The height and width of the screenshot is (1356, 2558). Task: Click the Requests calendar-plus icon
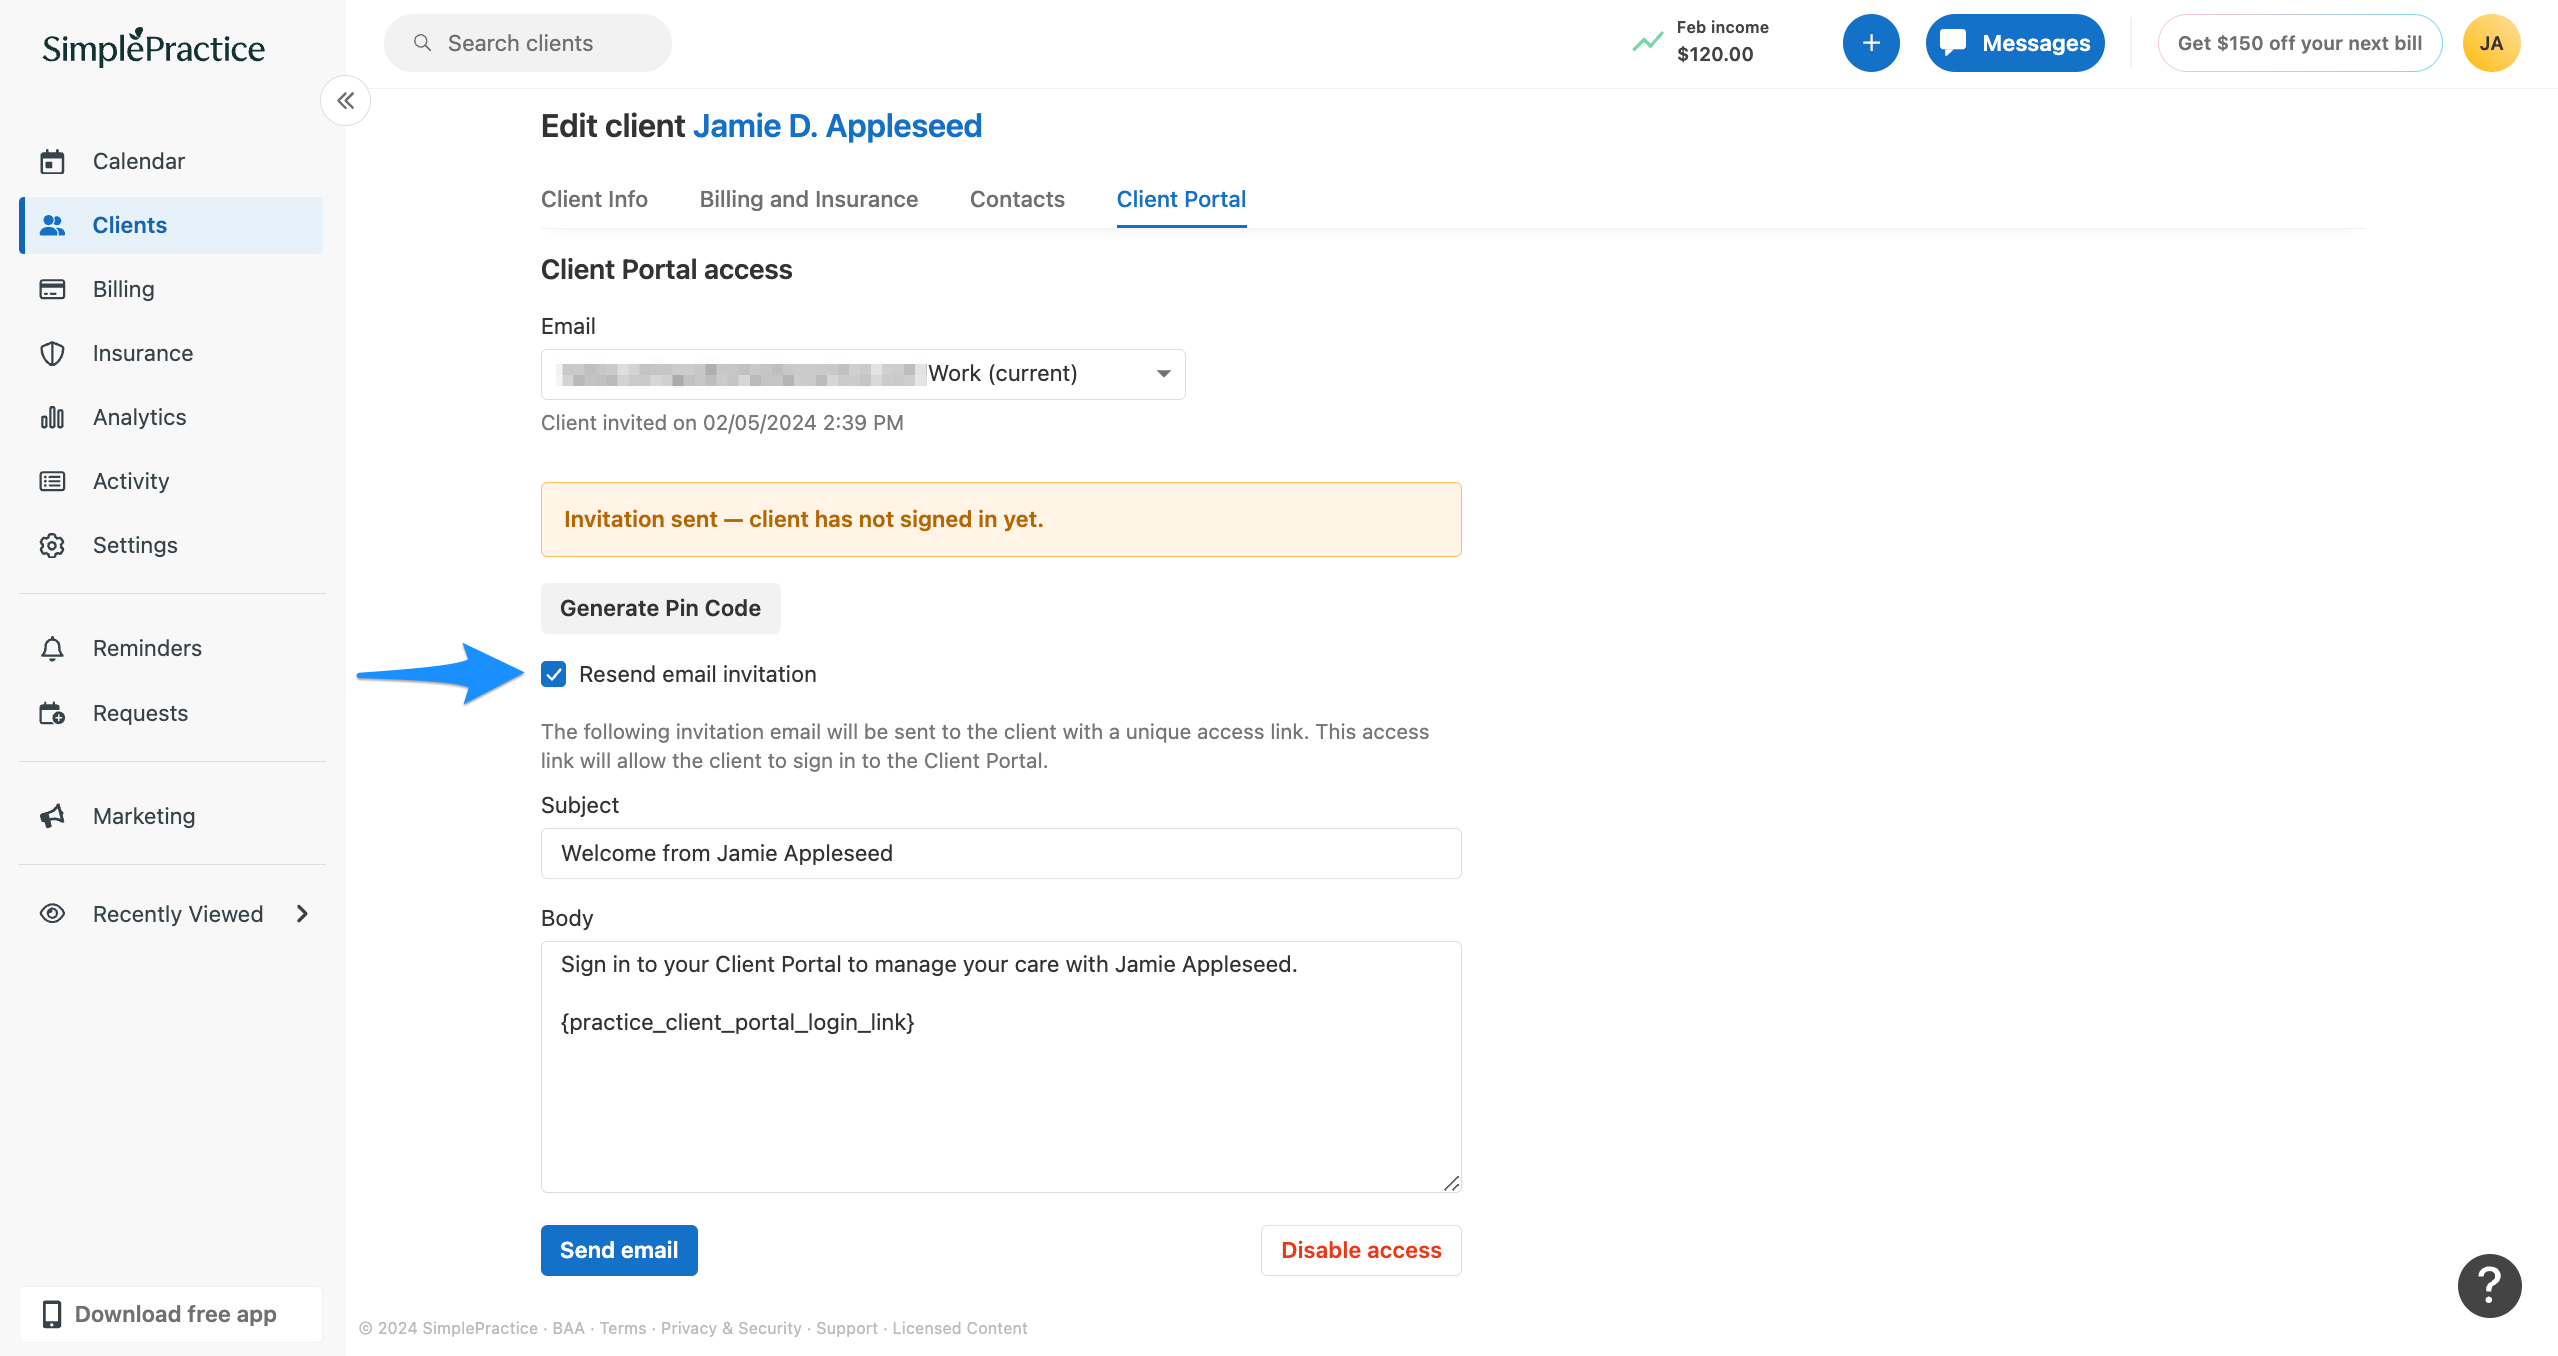pyautogui.click(x=52, y=713)
